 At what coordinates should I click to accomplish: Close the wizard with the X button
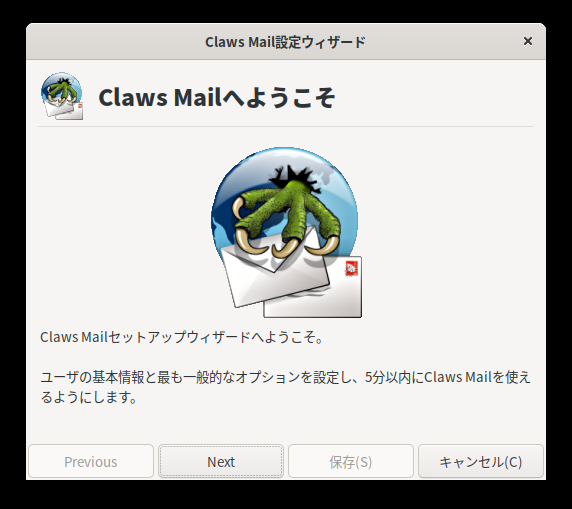pos(527,41)
